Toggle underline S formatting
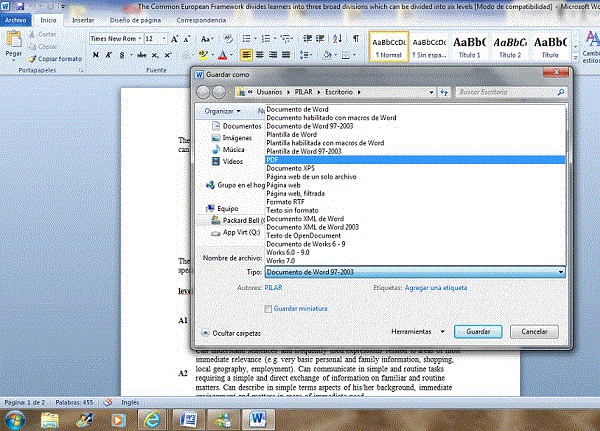The height and width of the screenshot is (431, 600). tap(122, 55)
